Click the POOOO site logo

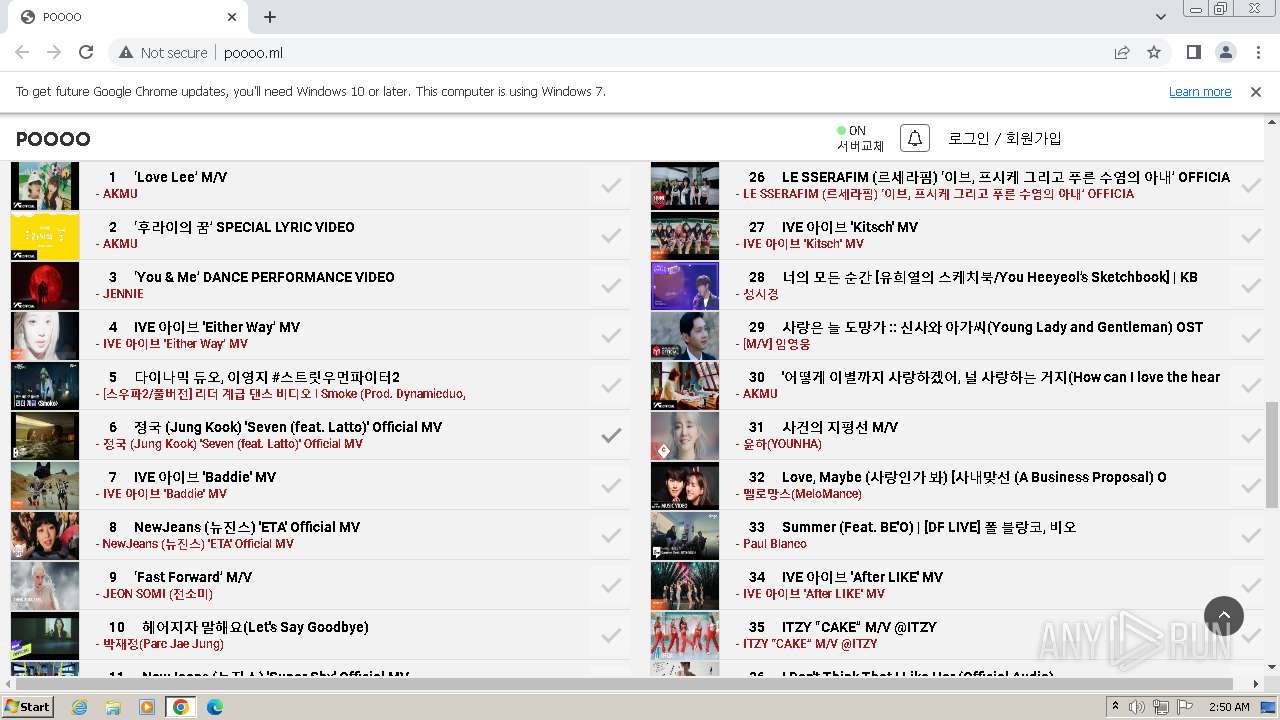pos(53,139)
